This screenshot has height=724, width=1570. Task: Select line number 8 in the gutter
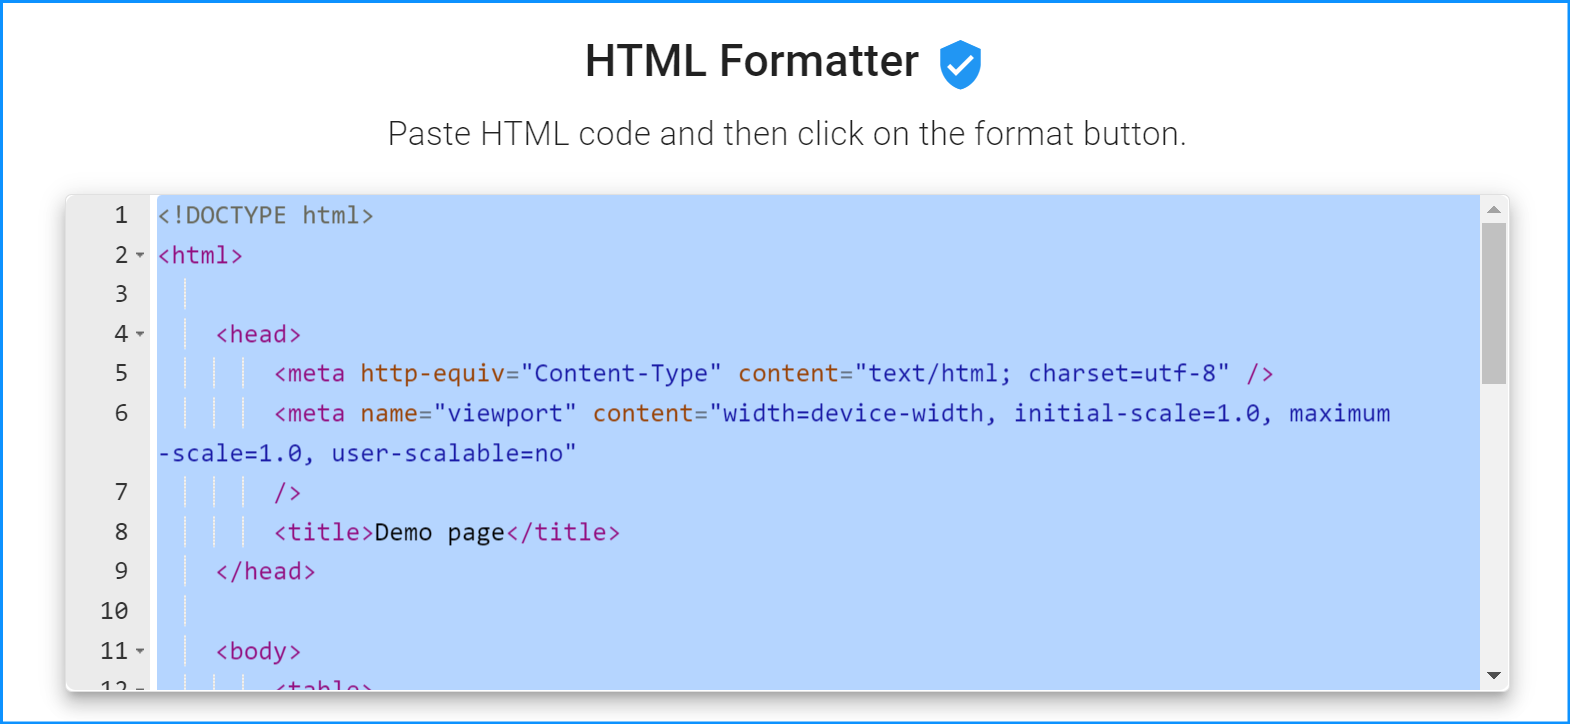(121, 531)
